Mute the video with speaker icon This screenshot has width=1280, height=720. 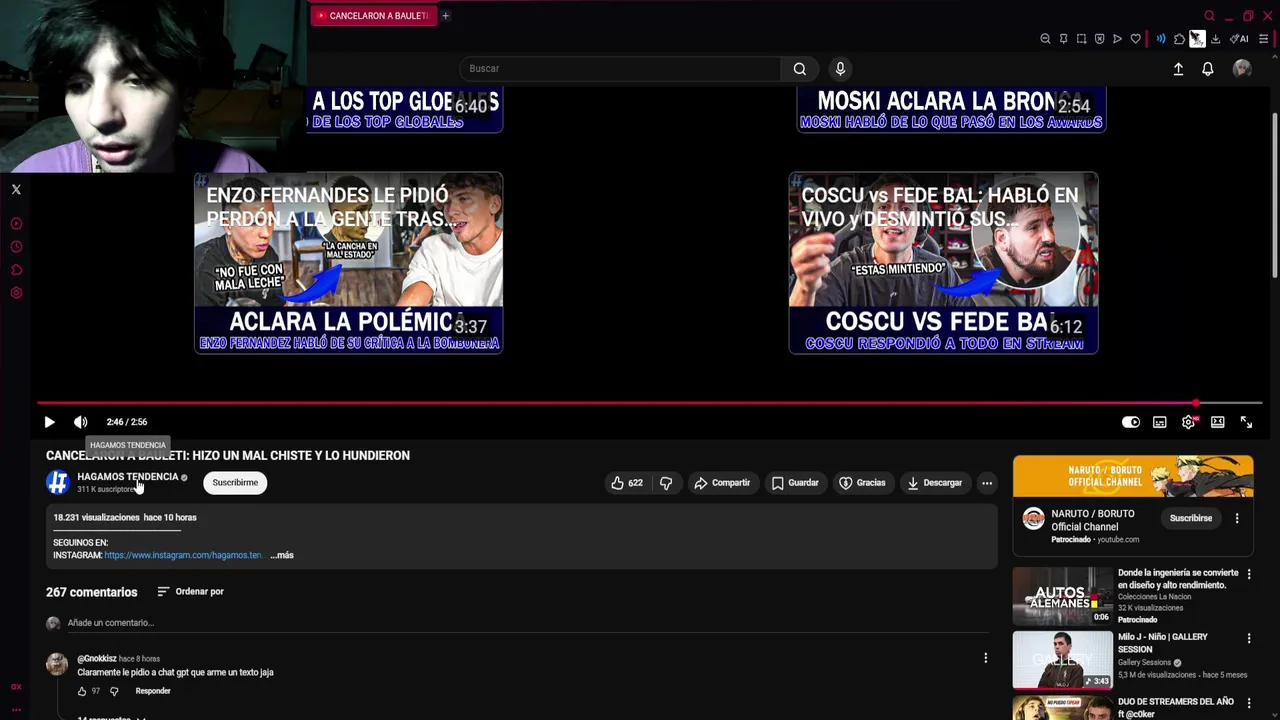pyautogui.click(x=81, y=422)
